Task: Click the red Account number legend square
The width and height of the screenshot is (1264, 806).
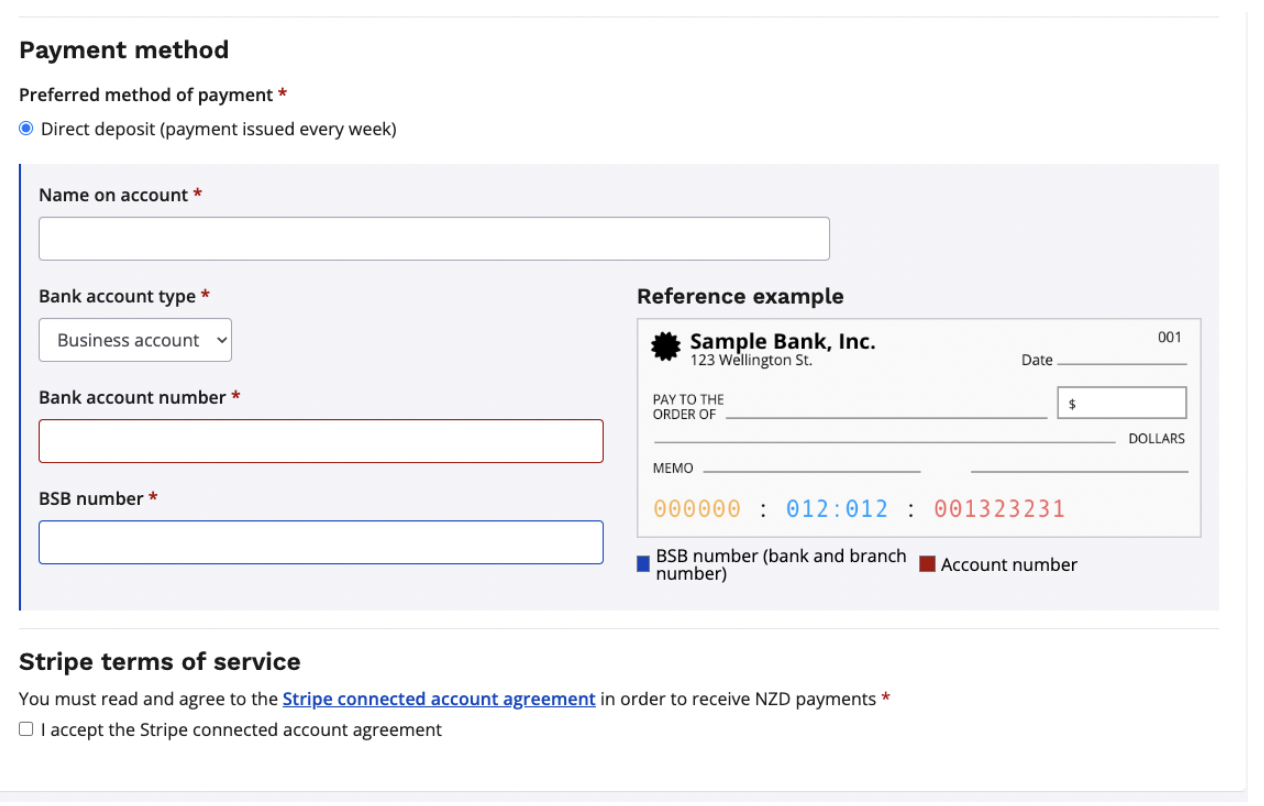Action: (x=927, y=565)
